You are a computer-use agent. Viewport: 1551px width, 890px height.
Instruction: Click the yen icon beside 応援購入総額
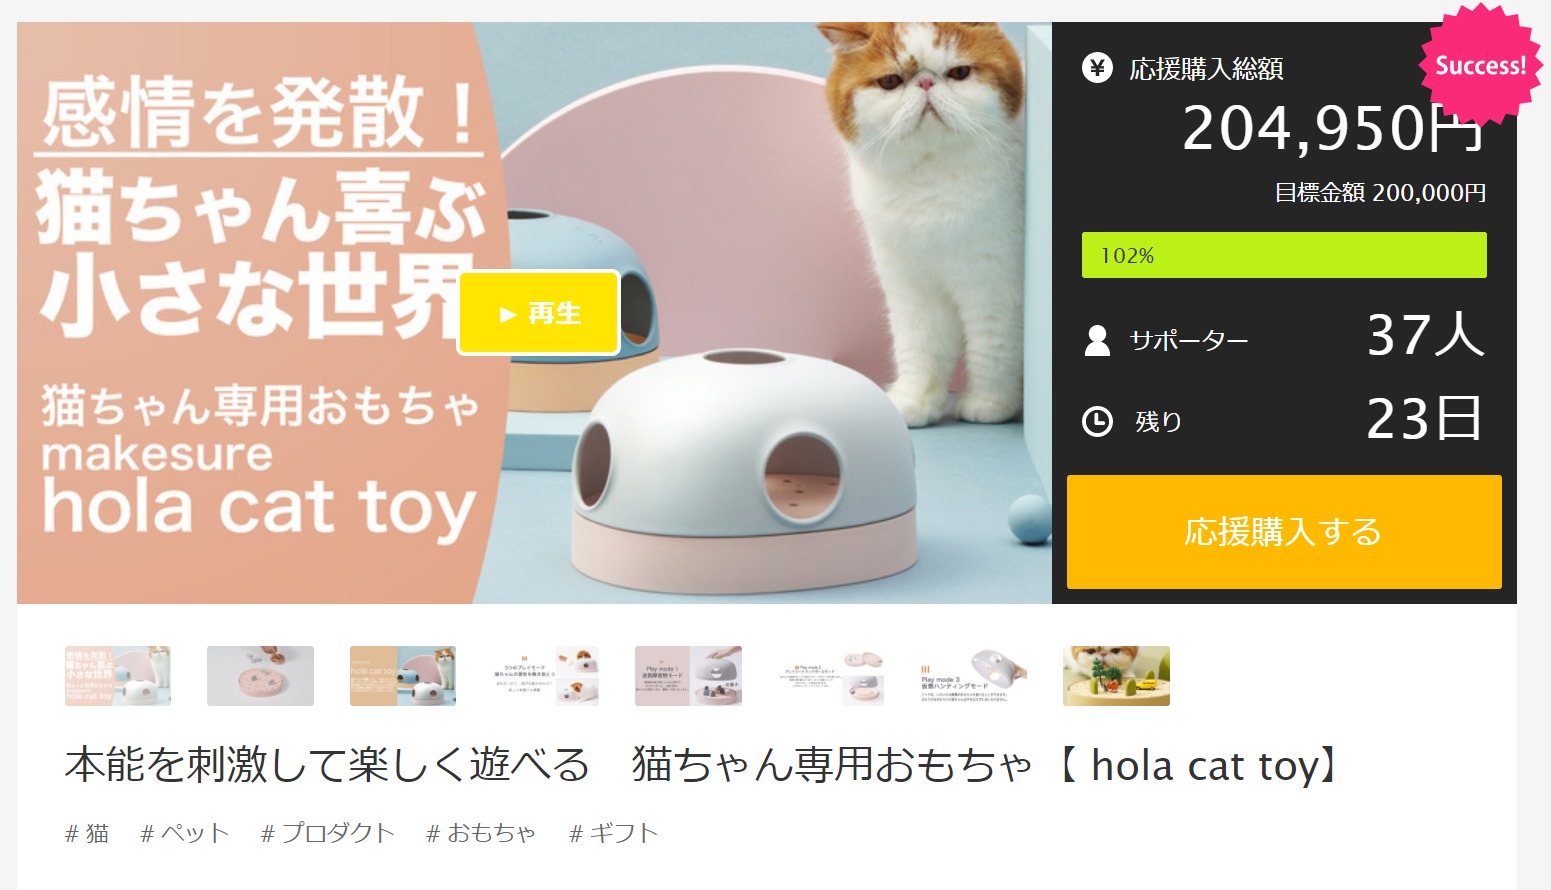click(x=1097, y=68)
